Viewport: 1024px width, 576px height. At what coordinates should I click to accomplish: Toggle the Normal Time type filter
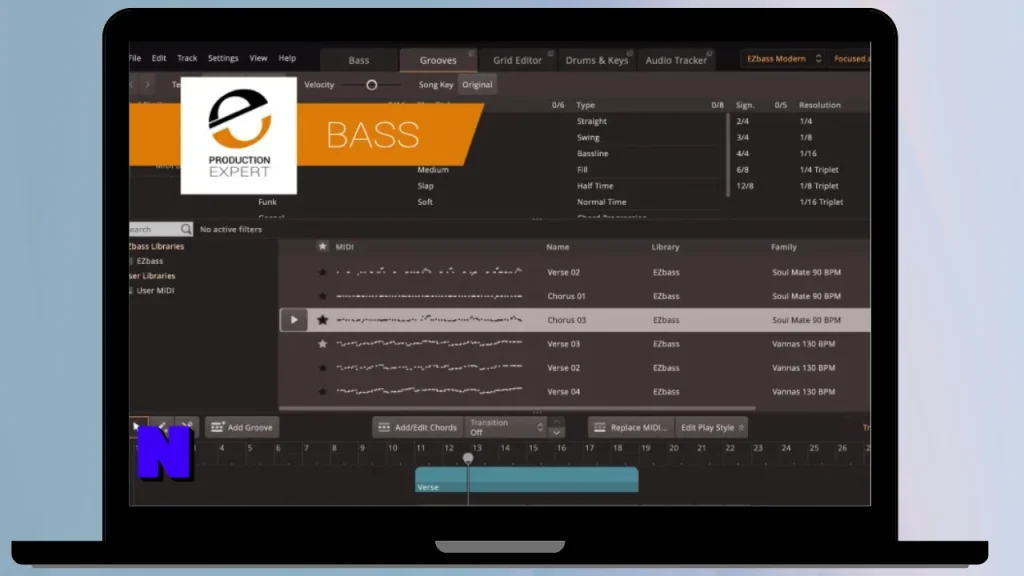click(601, 202)
